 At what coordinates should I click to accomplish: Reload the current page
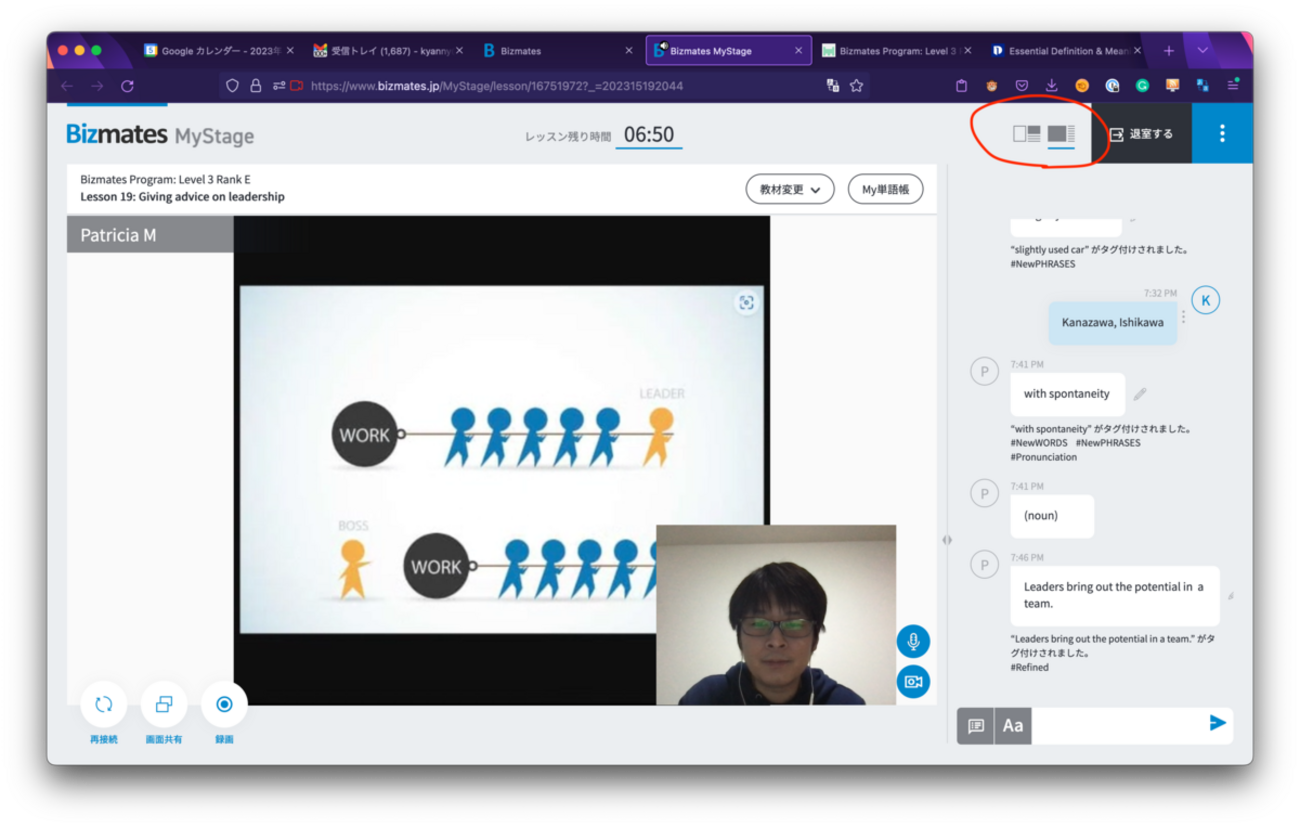(127, 86)
